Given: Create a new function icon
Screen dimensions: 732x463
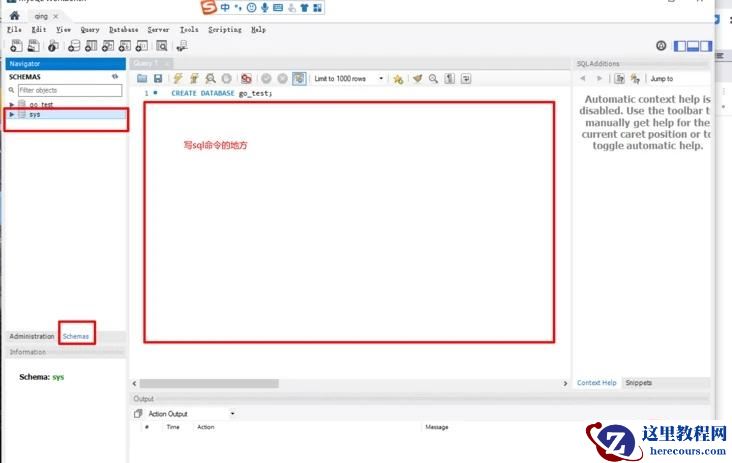Looking at the screenshot, I should 141,46.
